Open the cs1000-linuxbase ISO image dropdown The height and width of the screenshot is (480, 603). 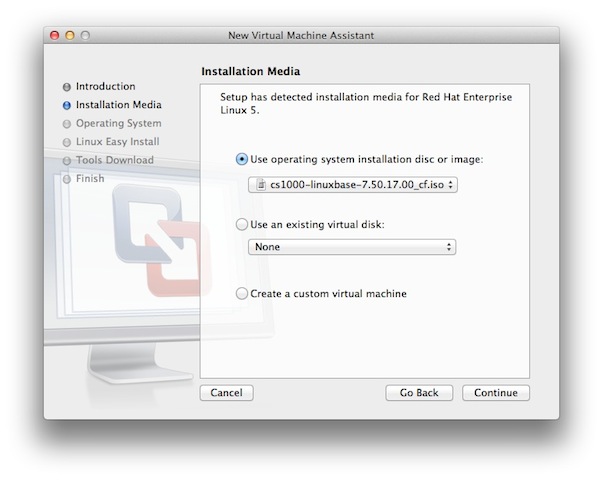pos(353,185)
